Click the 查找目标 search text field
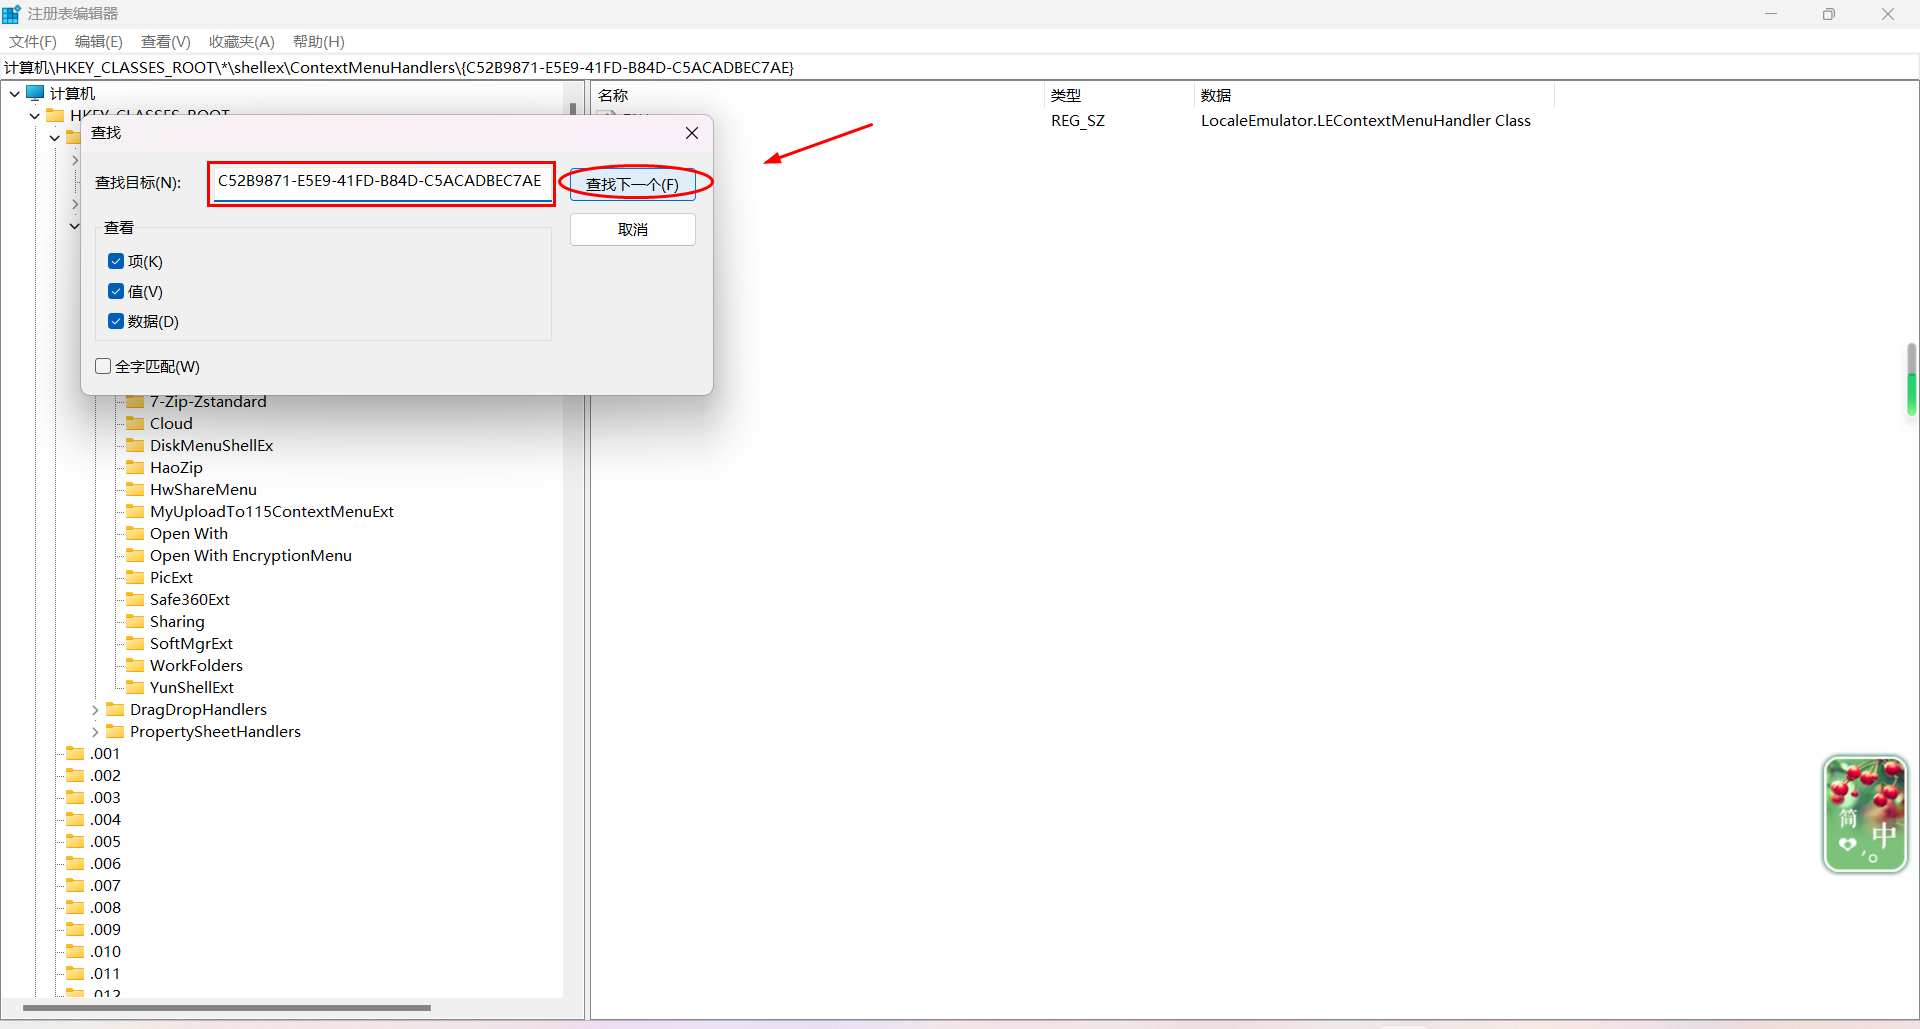 380,182
